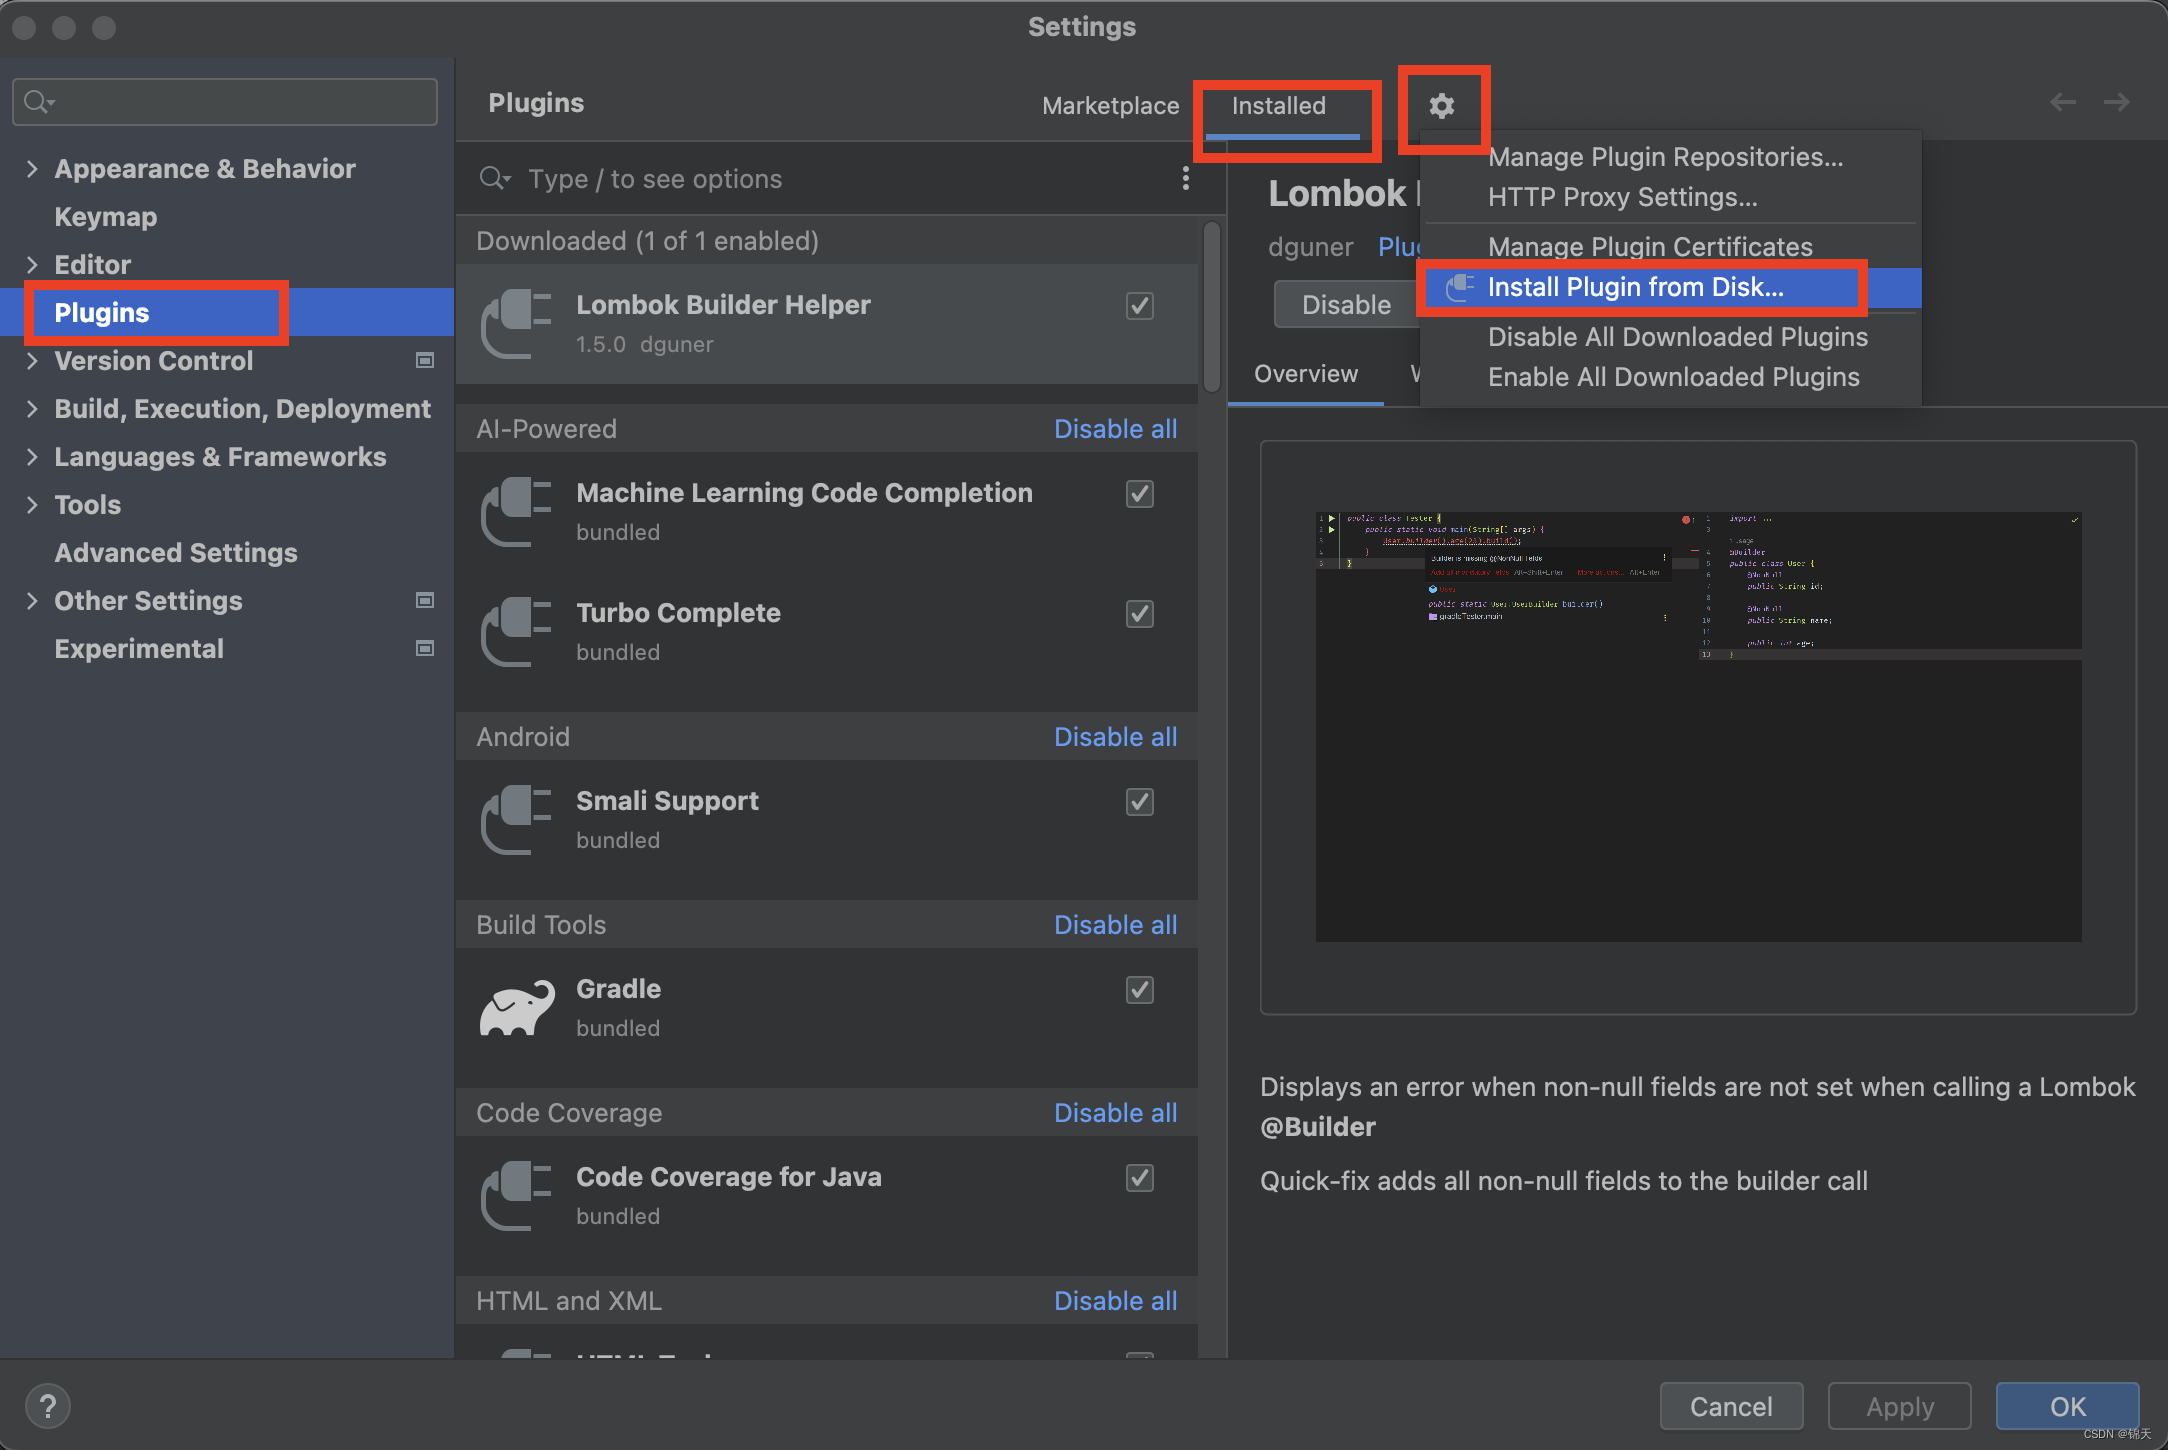Uncheck the Lombok Builder Helper checkbox
2168x1450 pixels.
click(1140, 306)
